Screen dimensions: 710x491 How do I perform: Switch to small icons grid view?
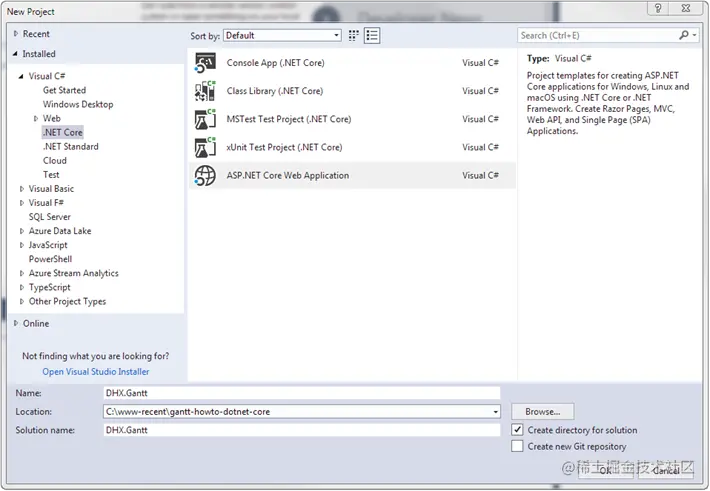pos(354,35)
